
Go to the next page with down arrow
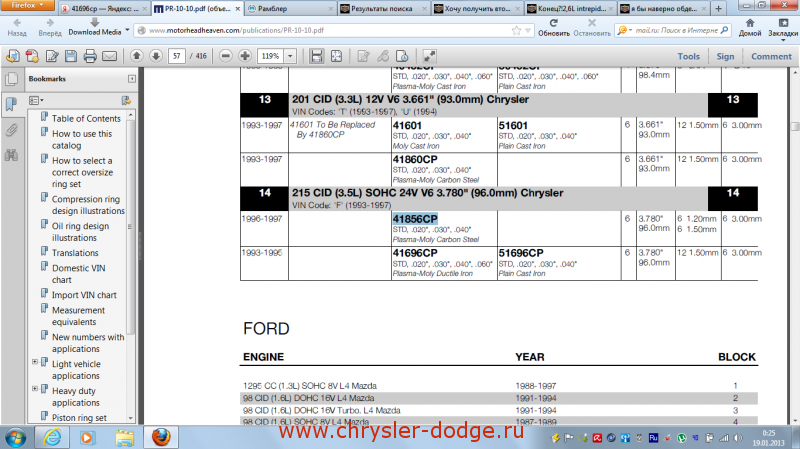156,56
